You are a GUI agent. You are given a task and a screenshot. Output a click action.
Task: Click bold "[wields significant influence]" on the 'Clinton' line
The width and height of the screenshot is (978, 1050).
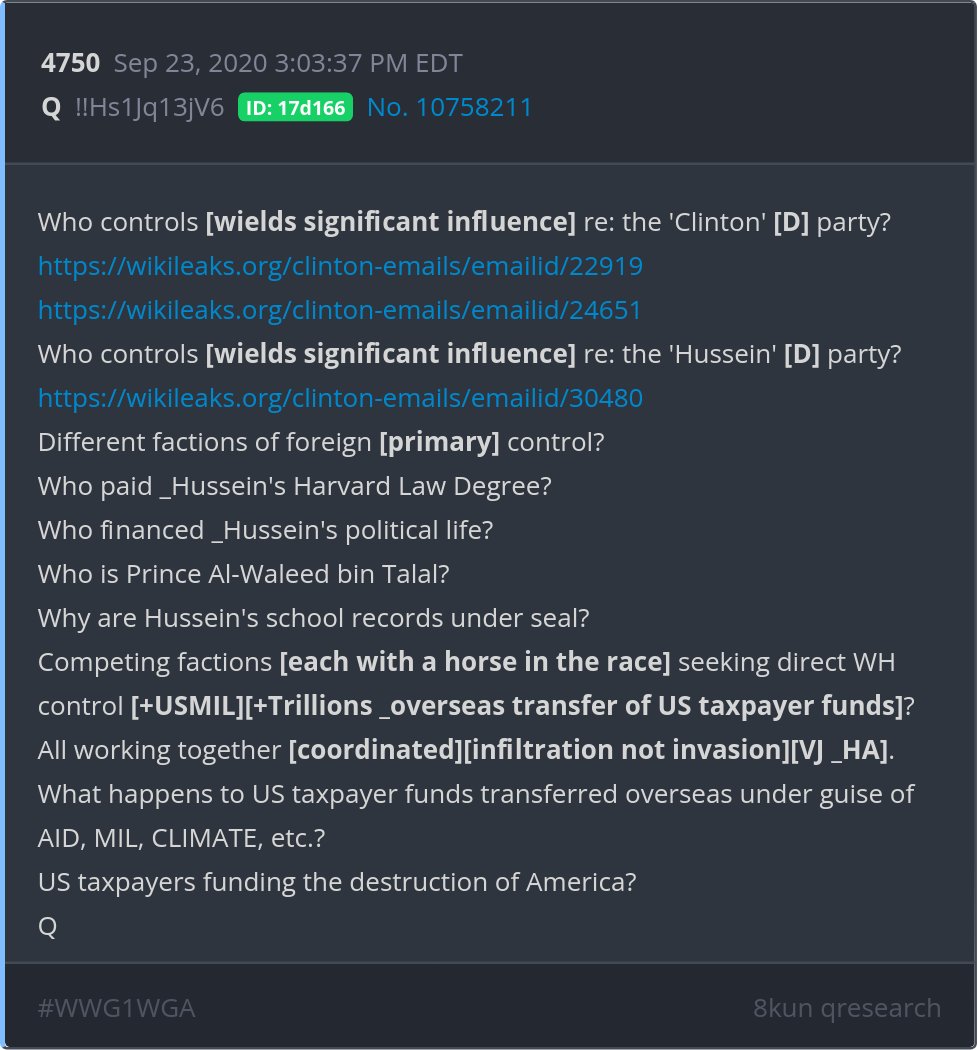tap(390, 222)
